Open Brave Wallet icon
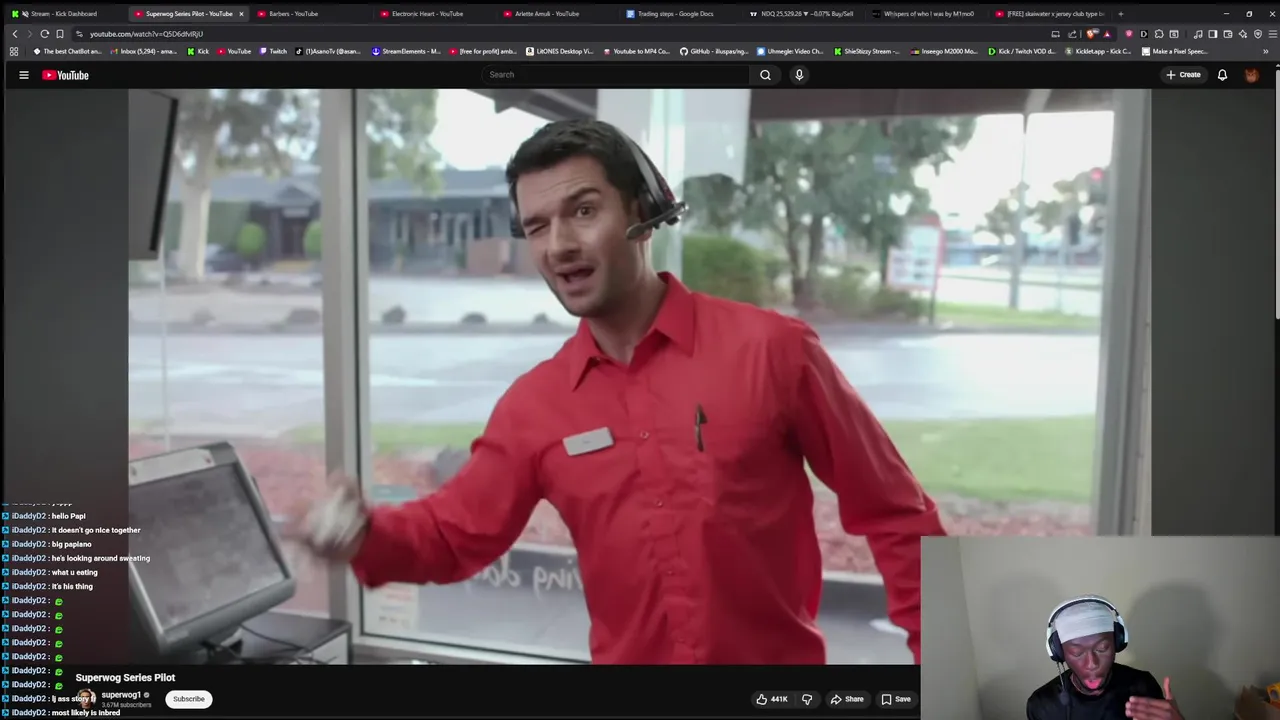 coord(1228,34)
